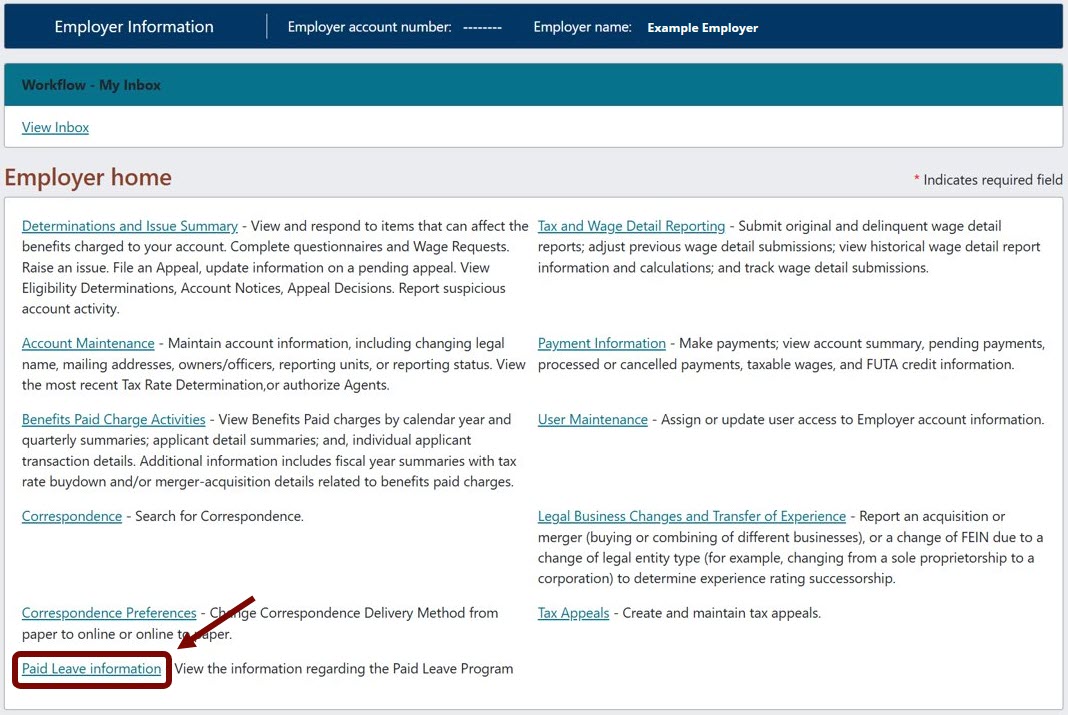The height and width of the screenshot is (715, 1068).
Task: Open the View Inbox link
Action: [55, 127]
